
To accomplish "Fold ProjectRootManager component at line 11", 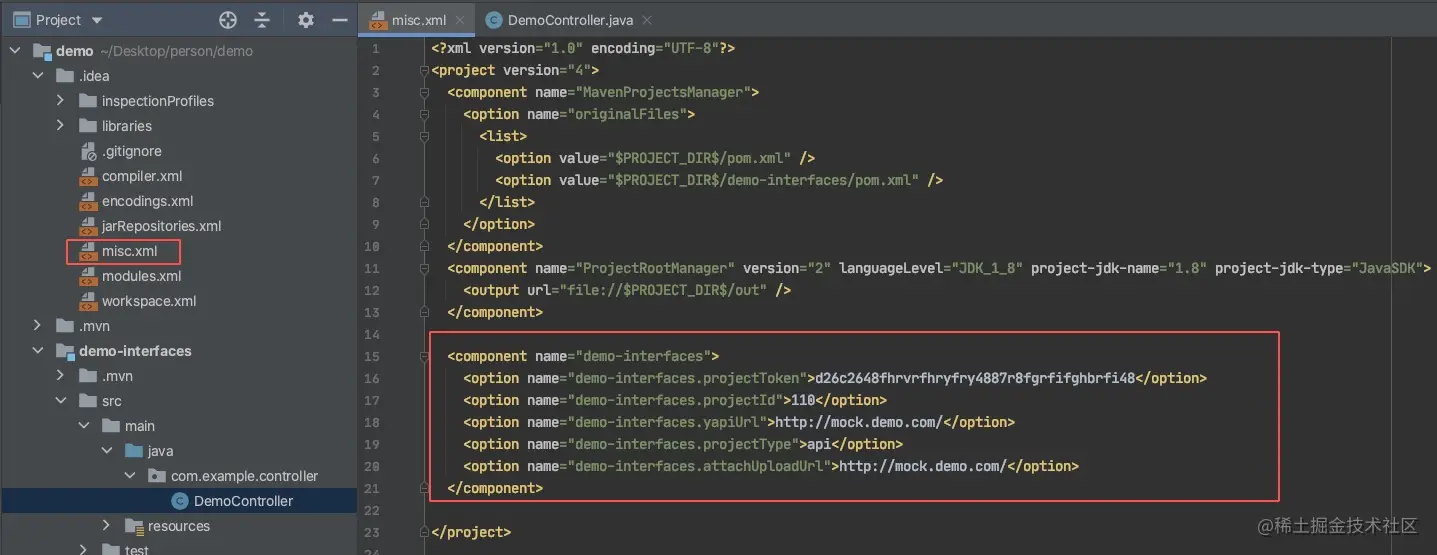I will coord(424,268).
